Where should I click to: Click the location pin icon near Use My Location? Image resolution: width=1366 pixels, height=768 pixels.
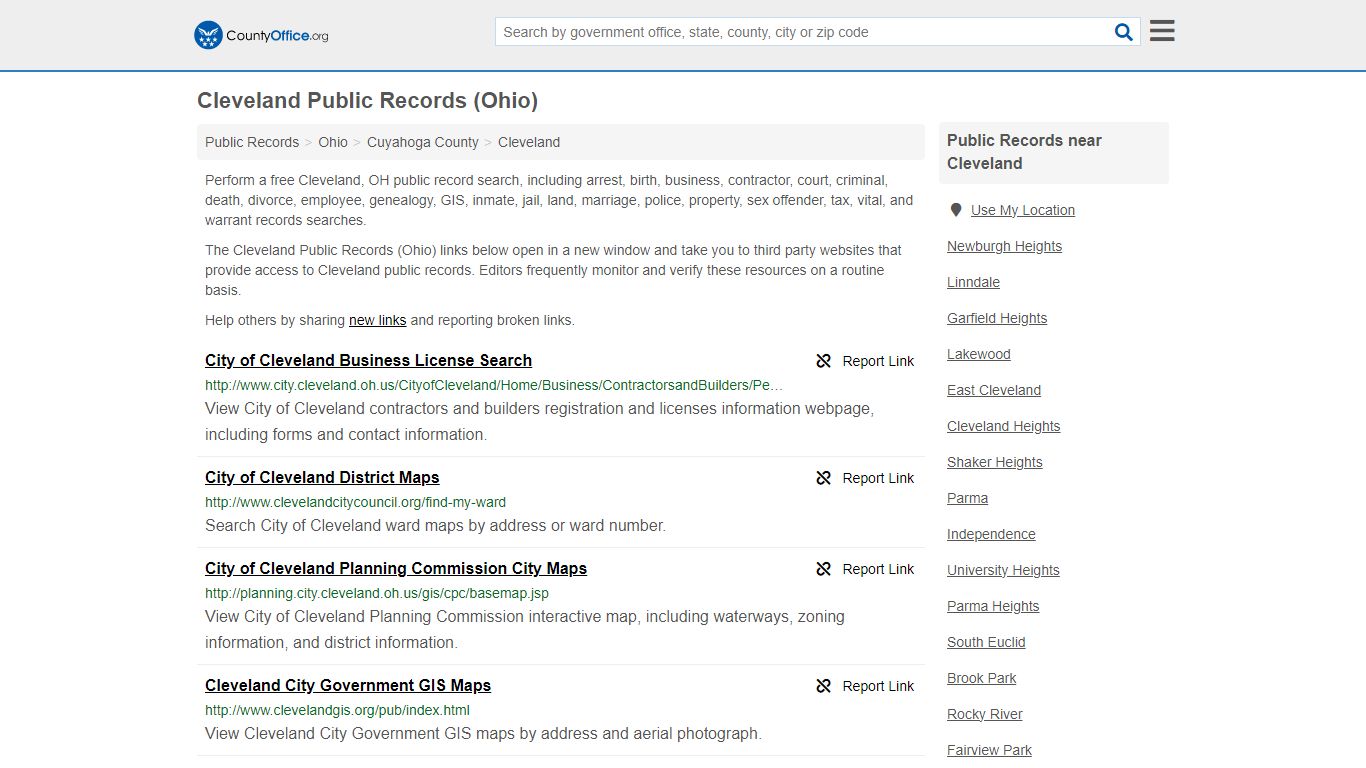point(956,210)
